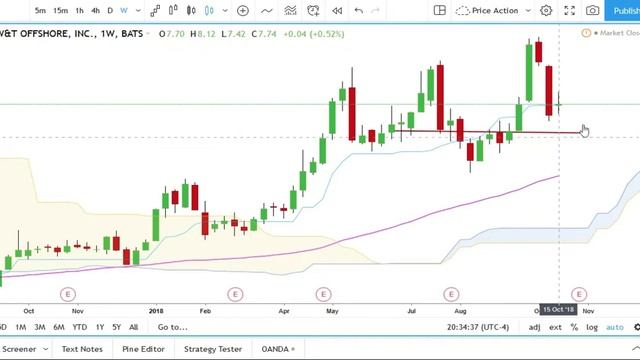
Task: Open the chart layout selector icon
Action: pos(440,10)
